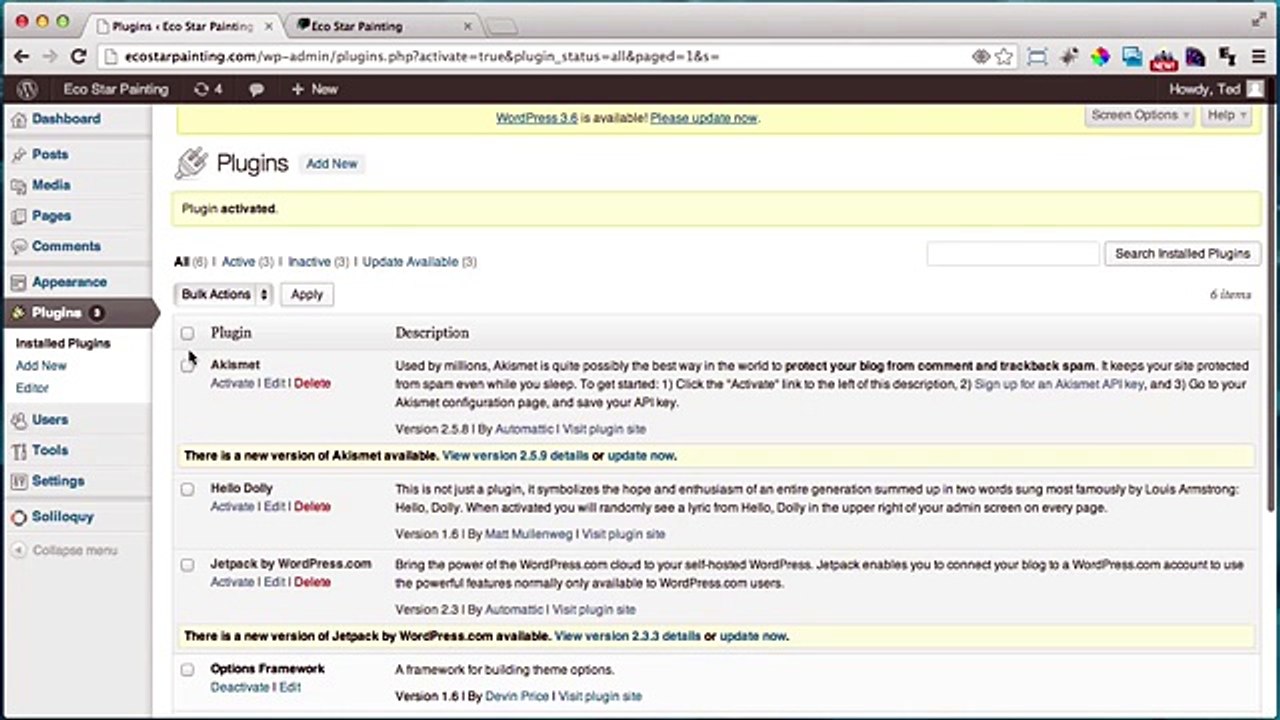This screenshot has height=720, width=1280.
Task: Open Installed Plugins in the sidebar submenu
Action: [63, 343]
